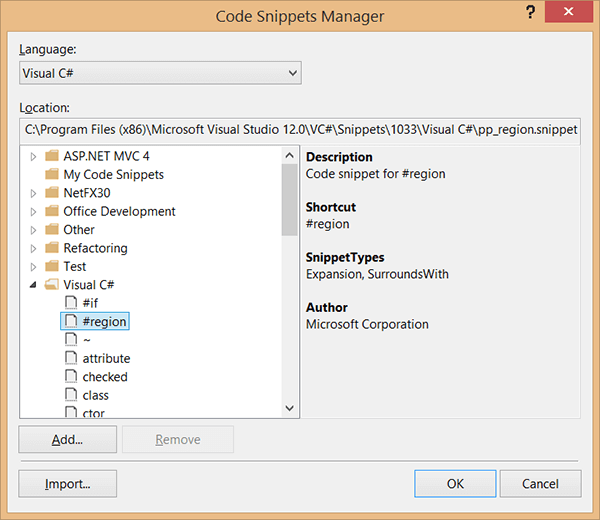Expand the ASP.NET MVC 4 folder arrow
This screenshot has width=600, height=520.
point(33,156)
